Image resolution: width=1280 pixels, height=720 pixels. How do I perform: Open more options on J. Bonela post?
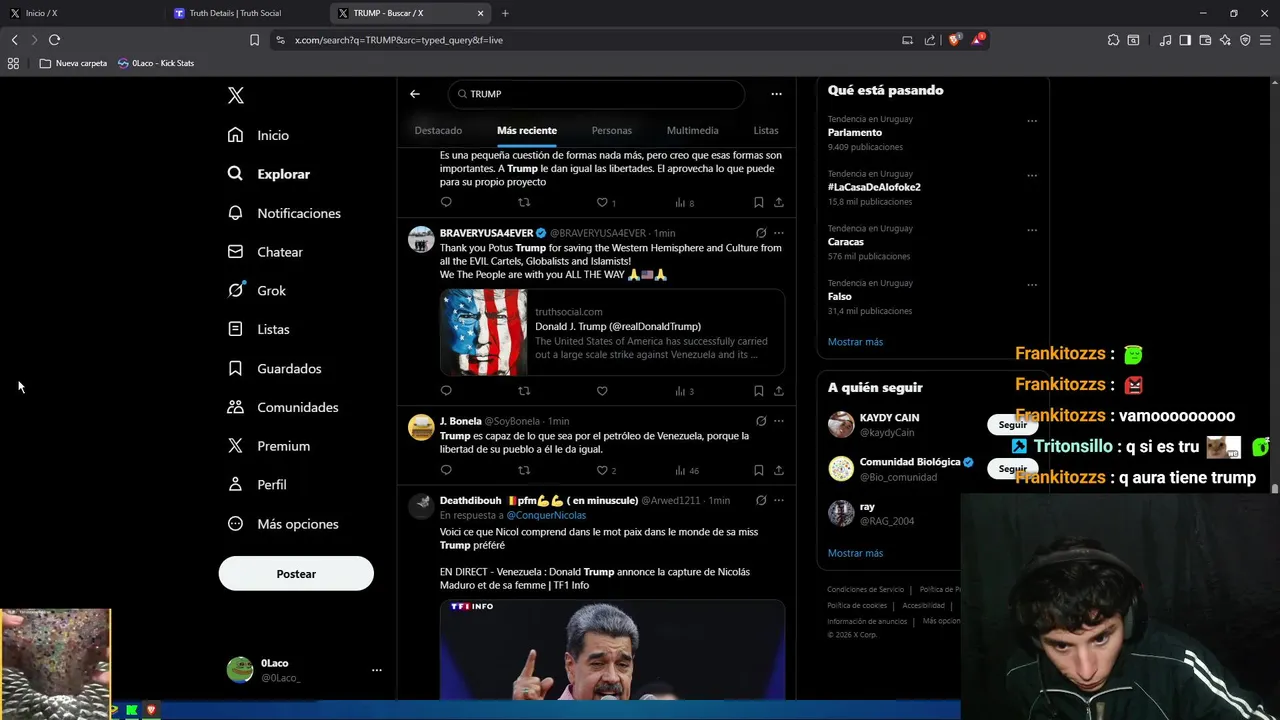[x=779, y=421]
